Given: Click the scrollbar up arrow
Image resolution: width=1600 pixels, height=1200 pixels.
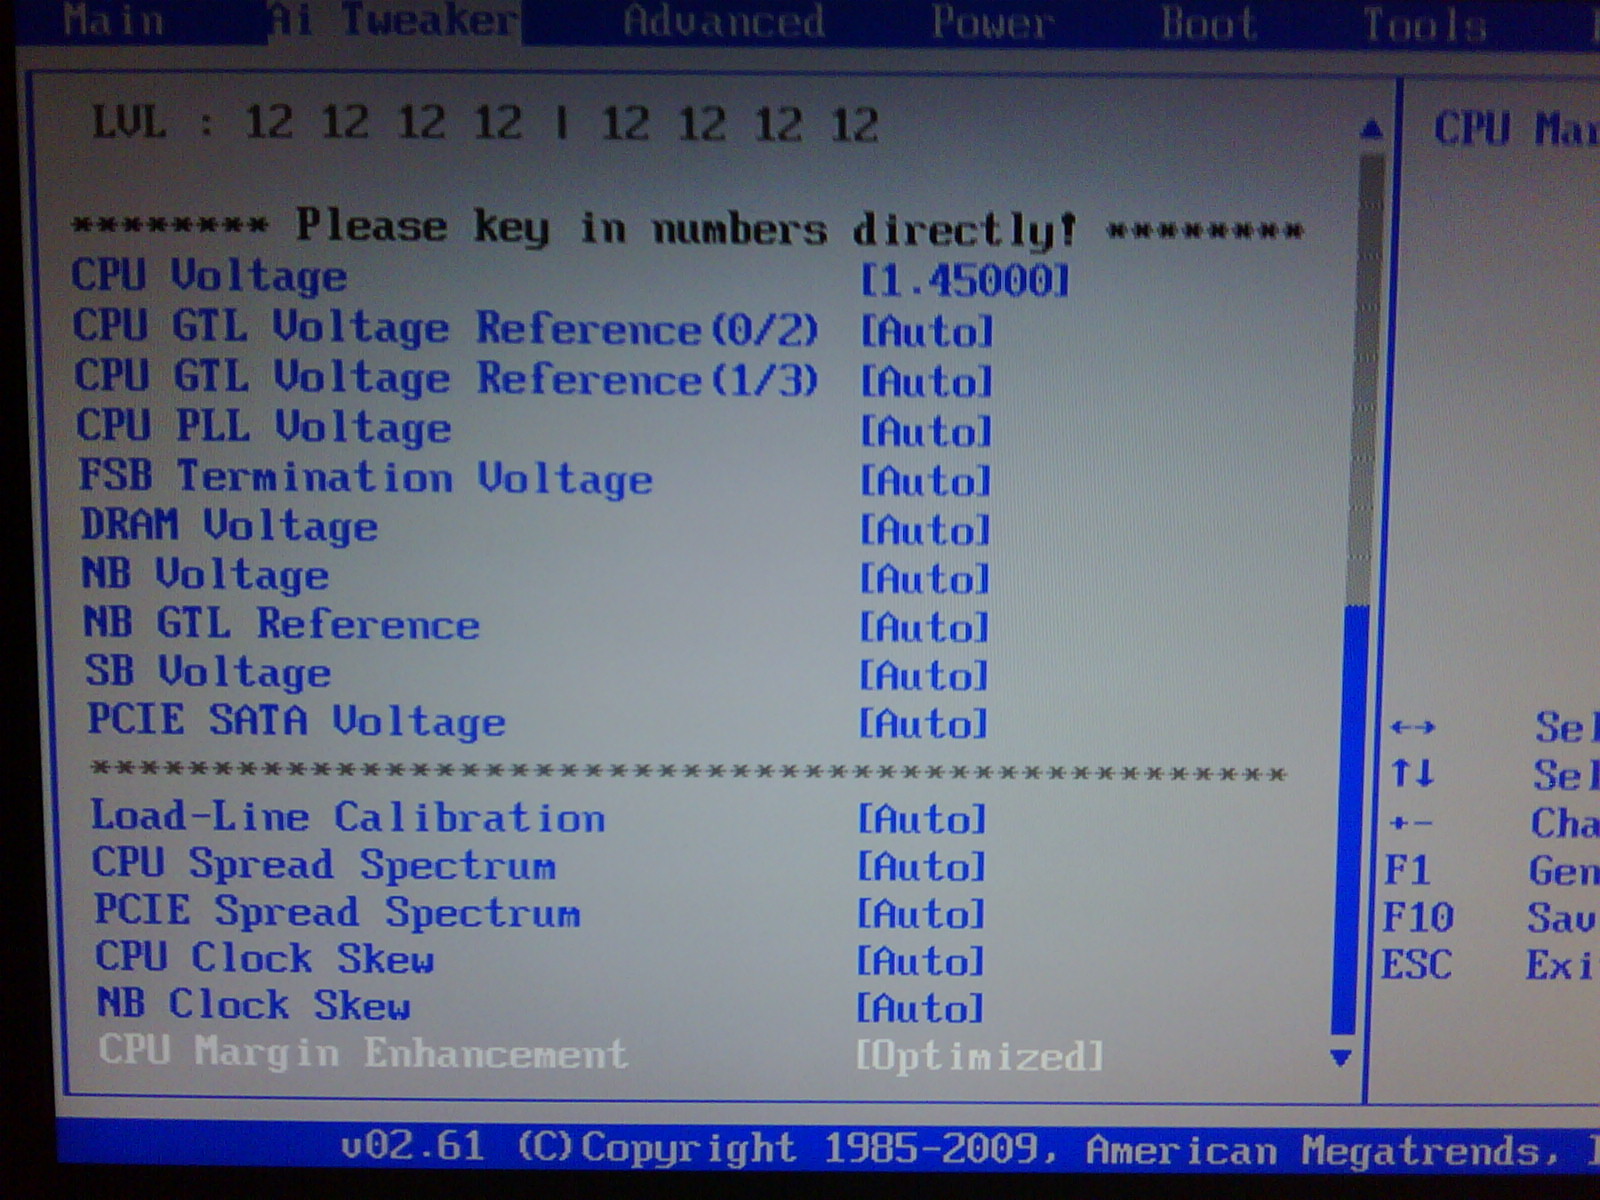Looking at the screenshot, I should click(1372, 129).
